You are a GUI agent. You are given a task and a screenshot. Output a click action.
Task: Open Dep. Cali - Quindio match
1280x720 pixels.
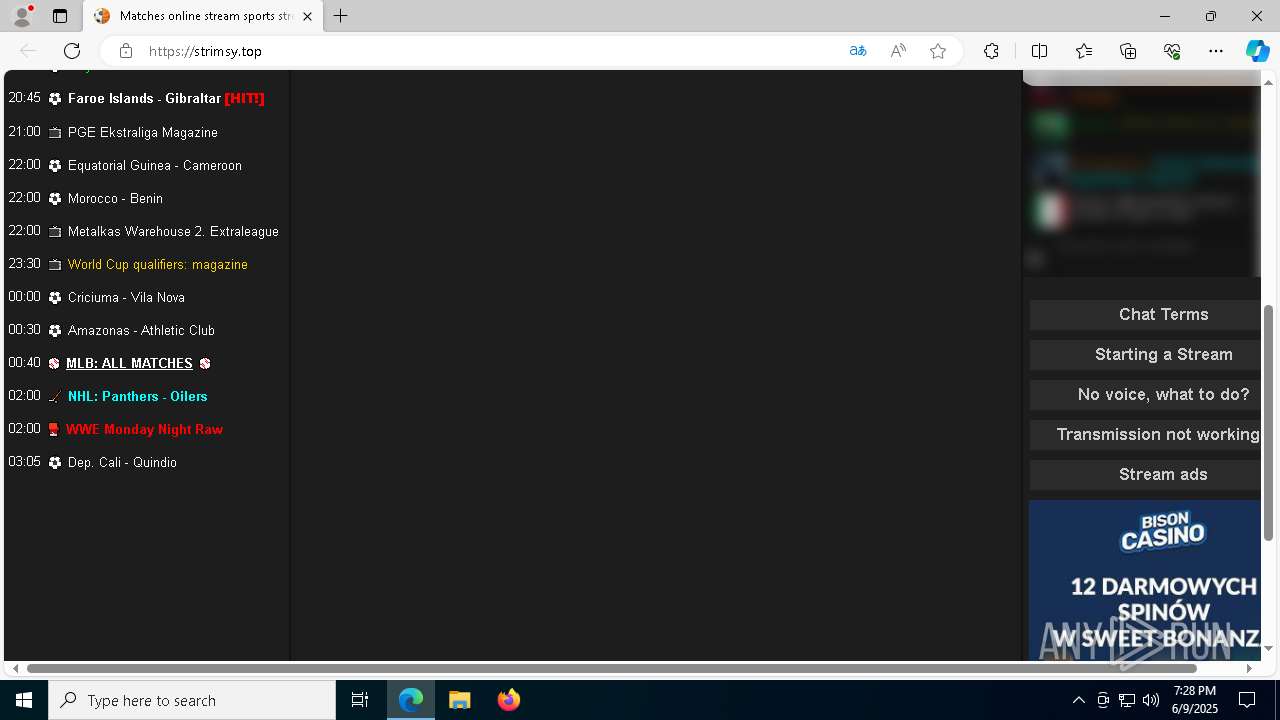pyautogui.click(x=122, y=462)
